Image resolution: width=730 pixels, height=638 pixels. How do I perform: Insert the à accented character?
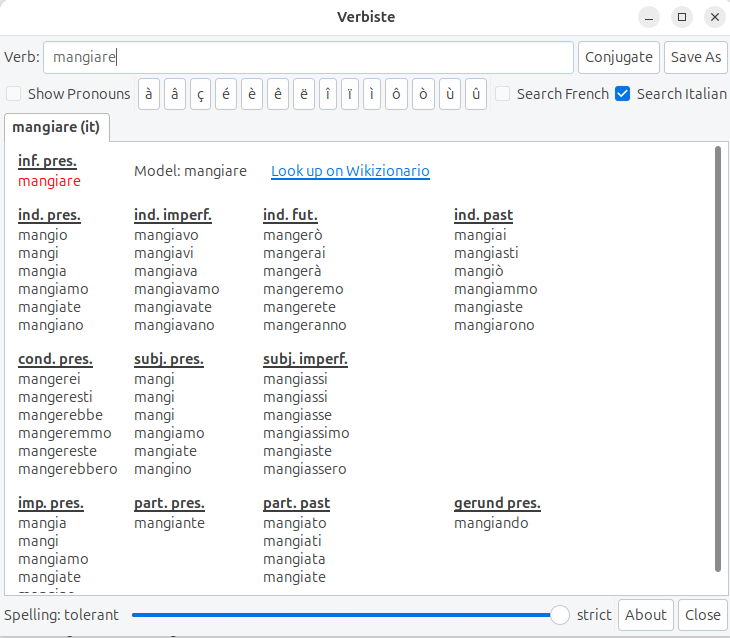coord(149,94)
